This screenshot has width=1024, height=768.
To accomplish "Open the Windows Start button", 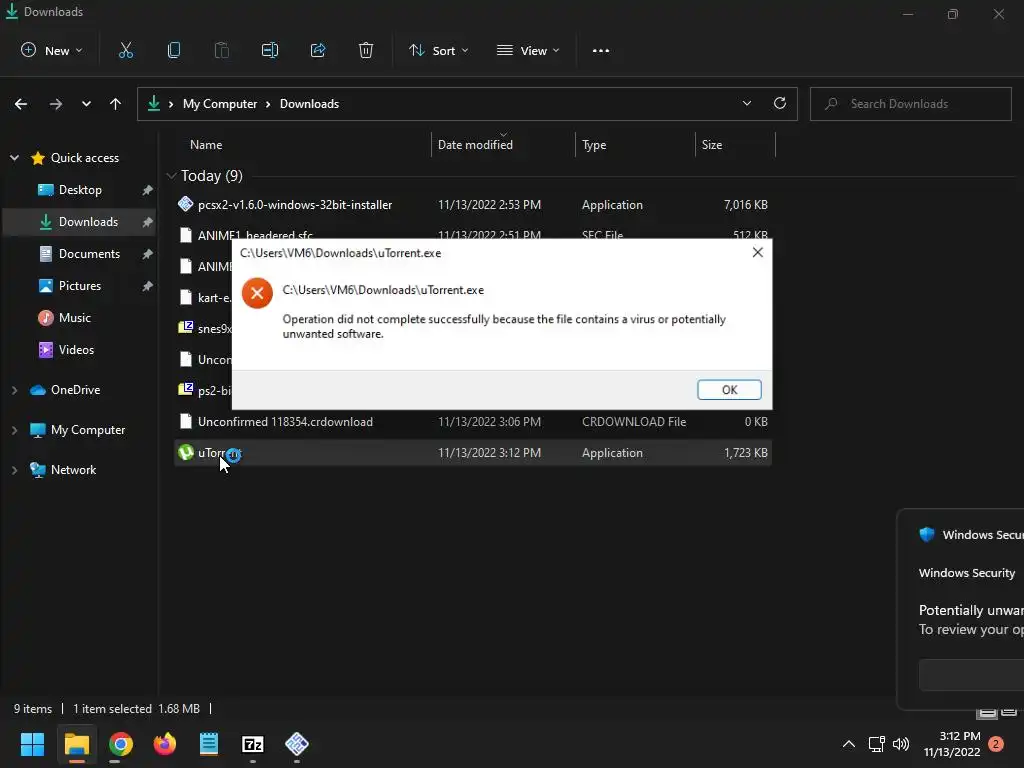I will pyautogui.click(x=32, y=744).
